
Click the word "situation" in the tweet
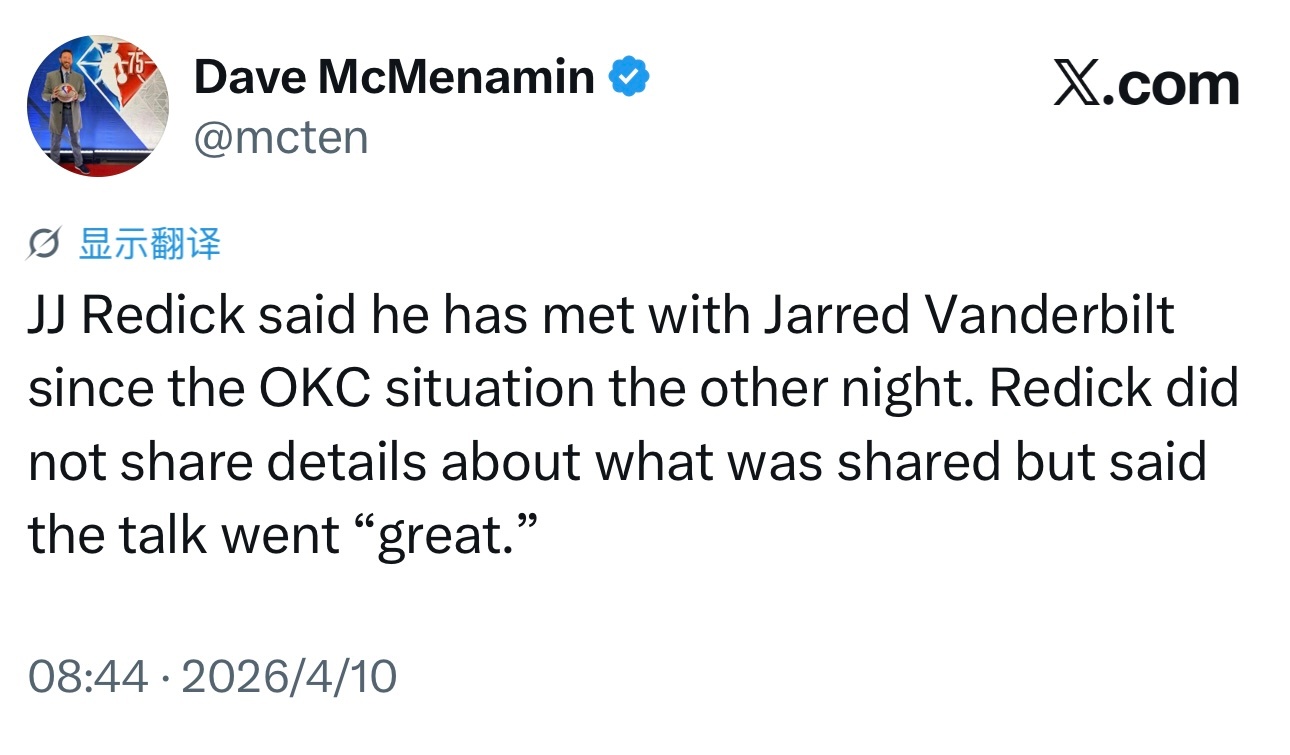point(490,389)
